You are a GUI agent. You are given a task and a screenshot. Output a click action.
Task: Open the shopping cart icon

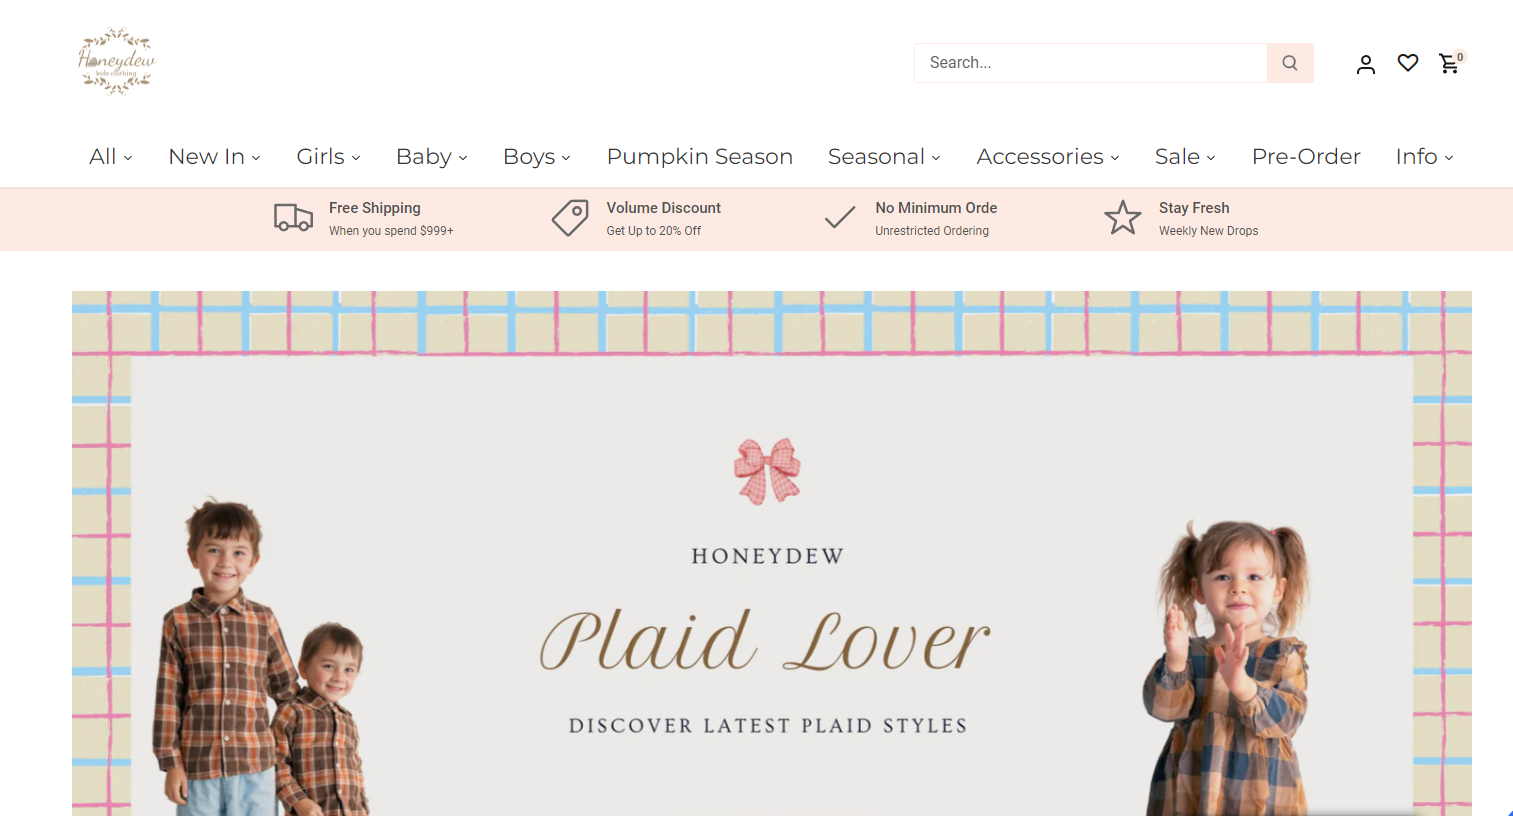(1450, 63)
